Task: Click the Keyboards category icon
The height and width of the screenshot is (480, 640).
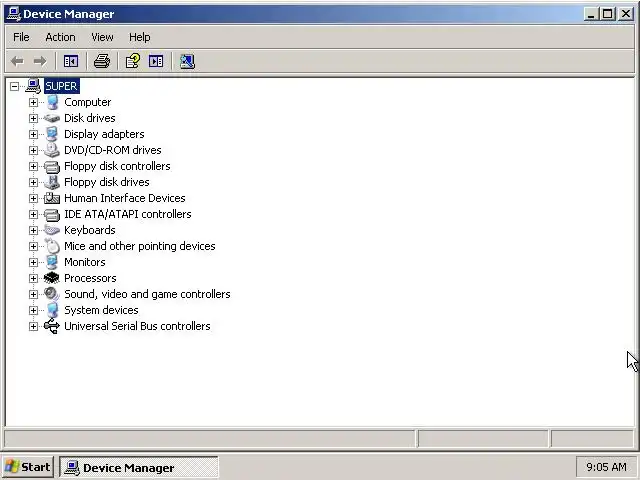Action: point(52,230)
